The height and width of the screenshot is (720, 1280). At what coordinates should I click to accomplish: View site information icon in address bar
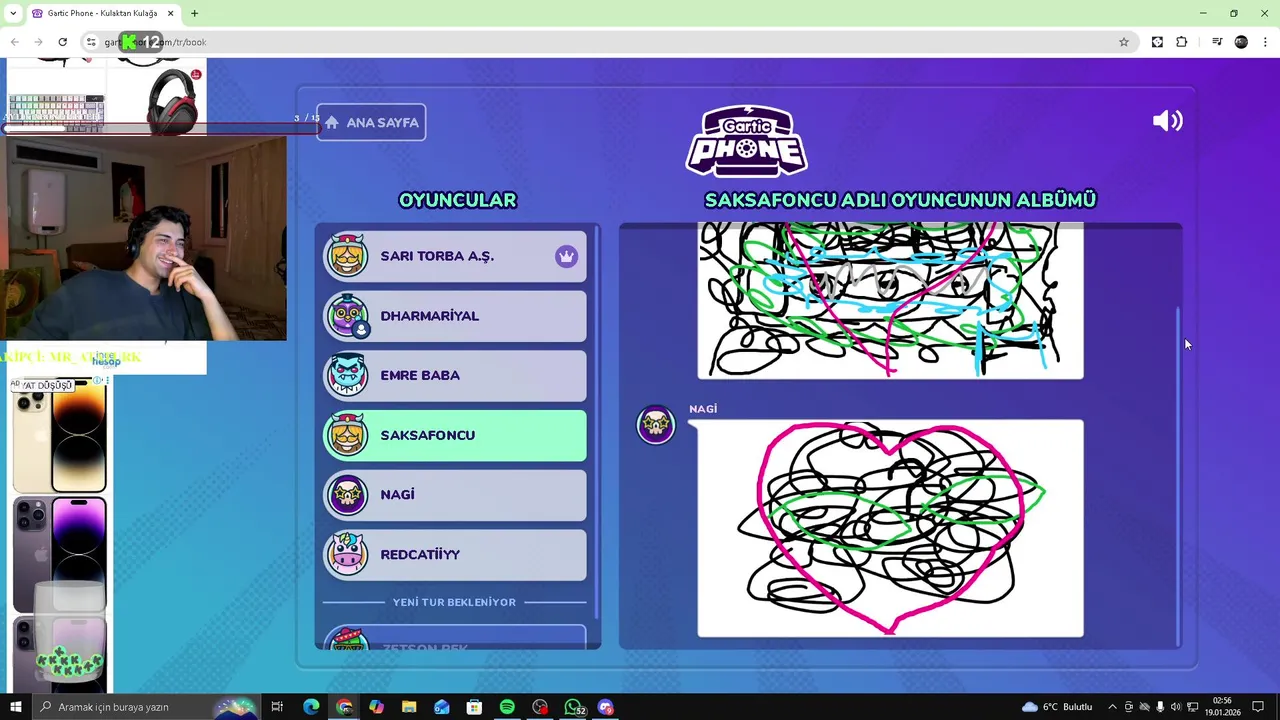click(x=91, y=42)
